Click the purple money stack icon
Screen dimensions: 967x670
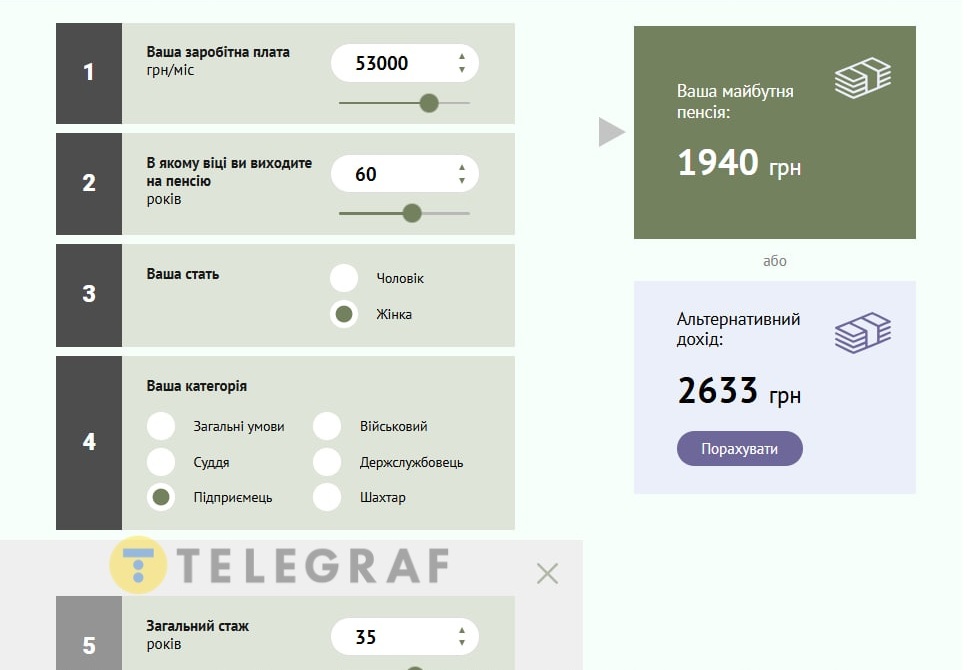click(862, 333)
